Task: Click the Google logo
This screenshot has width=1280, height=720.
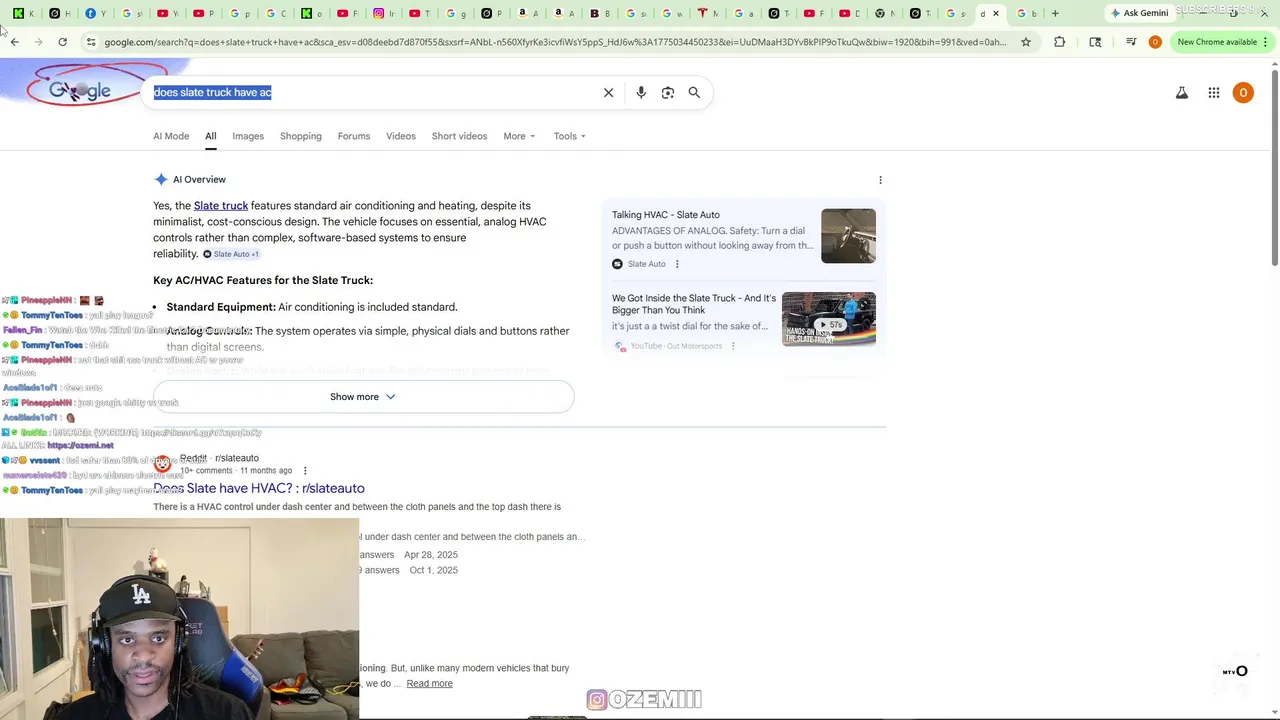Action: coord(80,91)
